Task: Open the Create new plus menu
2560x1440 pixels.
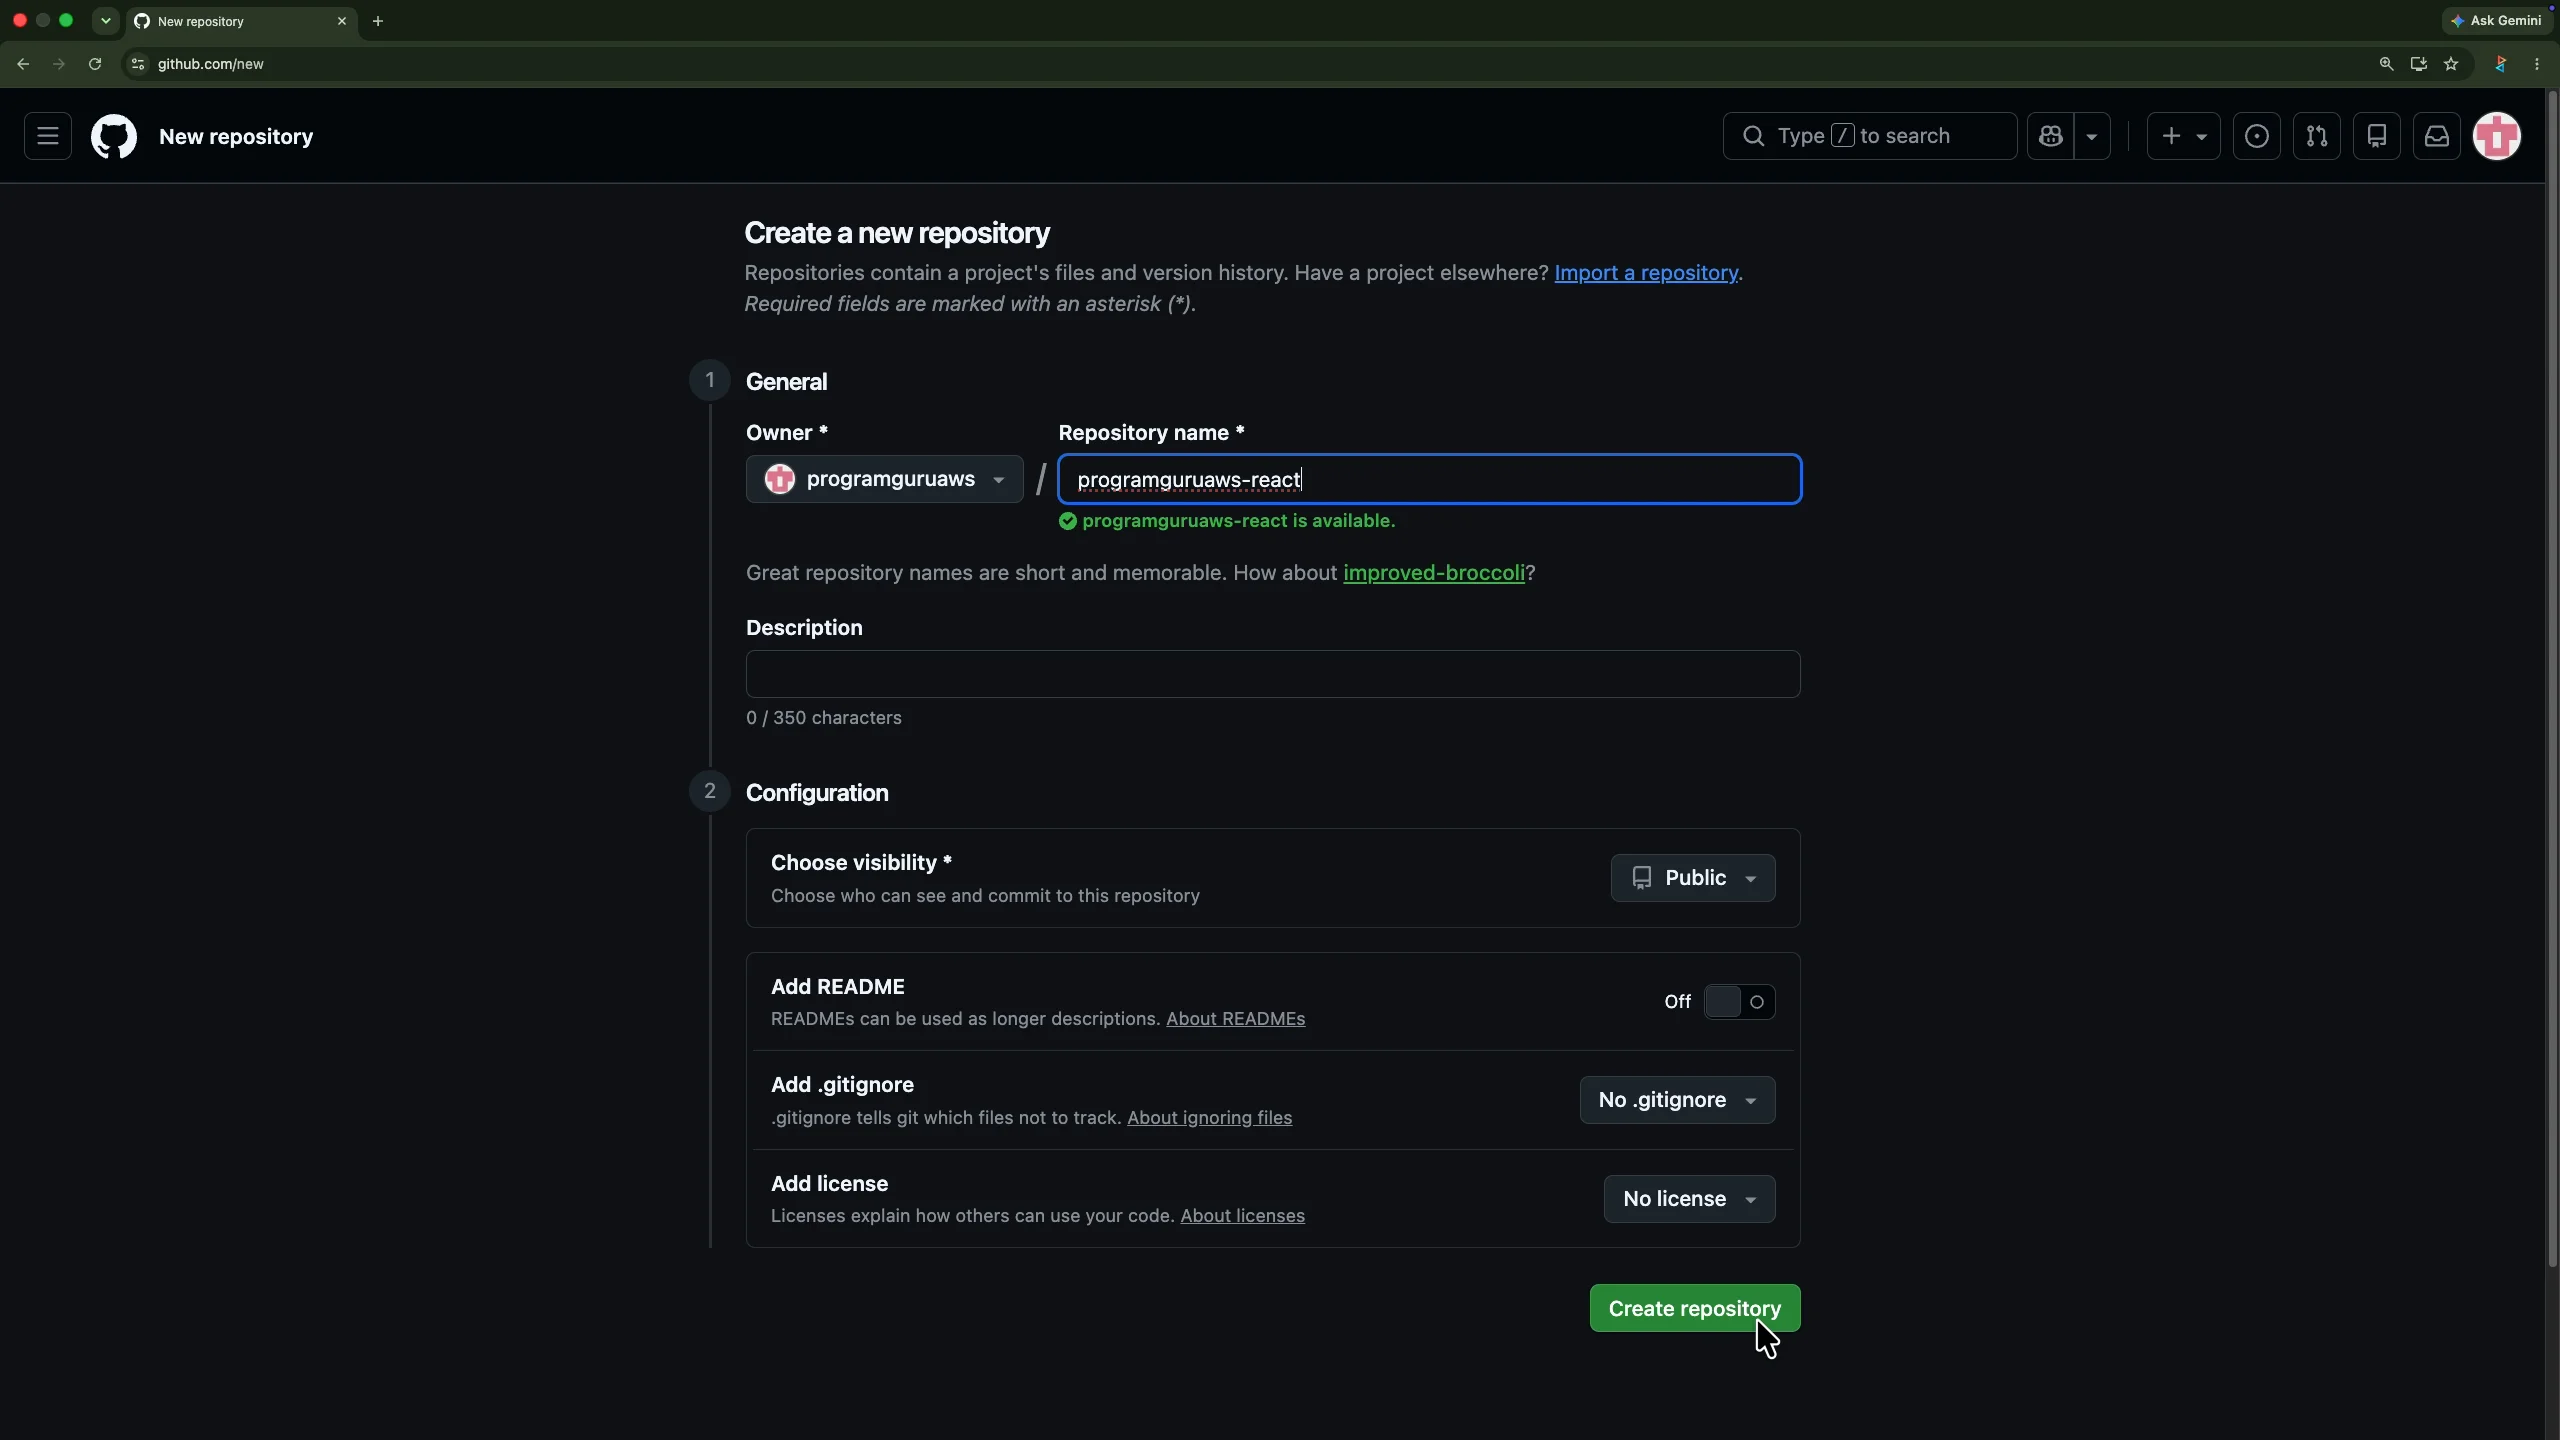Action: click(2183, 136)
